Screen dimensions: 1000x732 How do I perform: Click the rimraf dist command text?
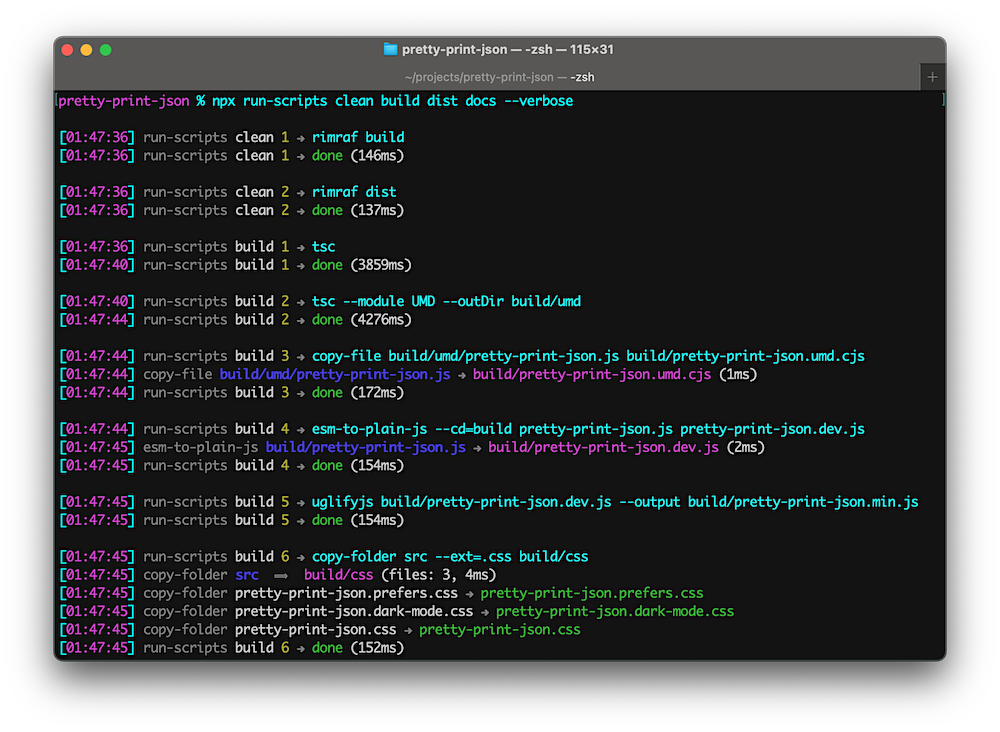(354, 192)
